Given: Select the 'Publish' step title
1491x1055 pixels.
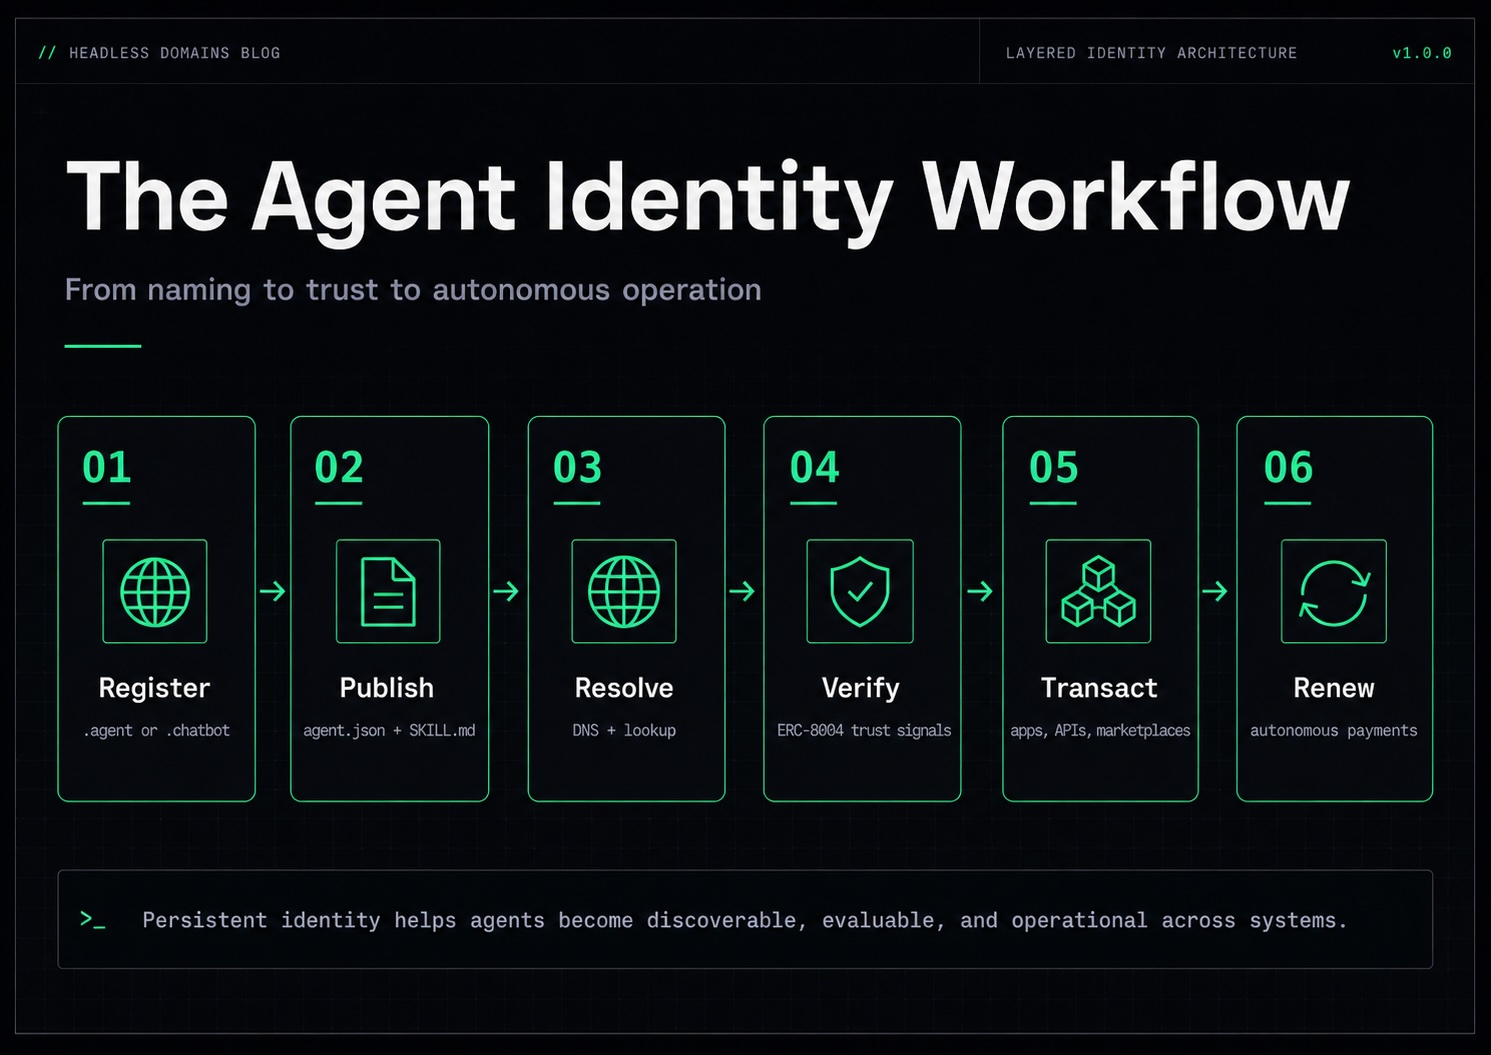Looking at the screenshot, I should 387,688.
